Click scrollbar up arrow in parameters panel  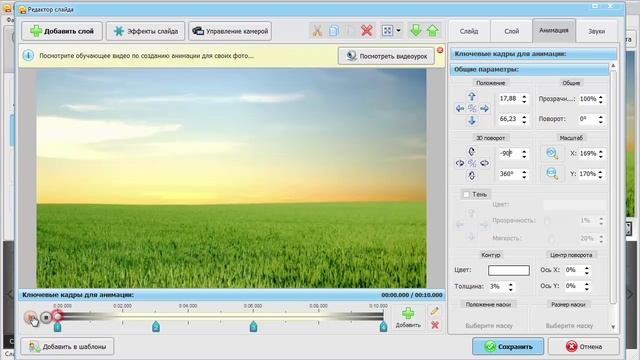coord(613,66)
